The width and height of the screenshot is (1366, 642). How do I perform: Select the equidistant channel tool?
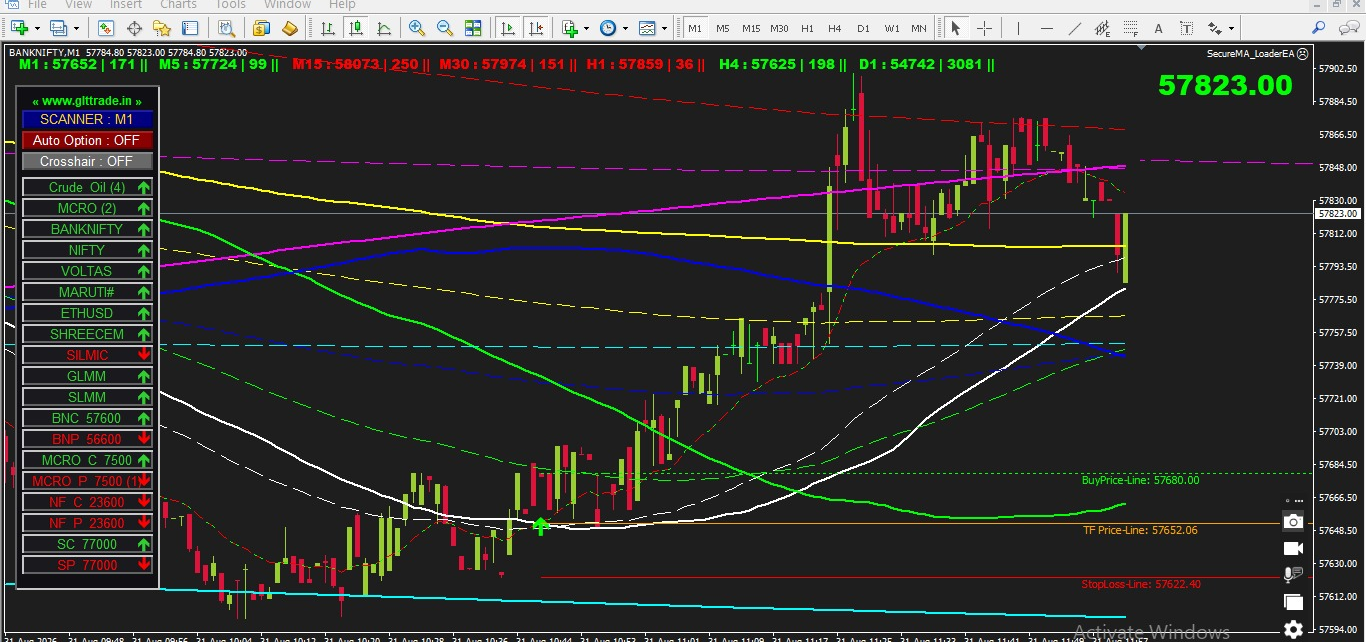coord(1102,28)
